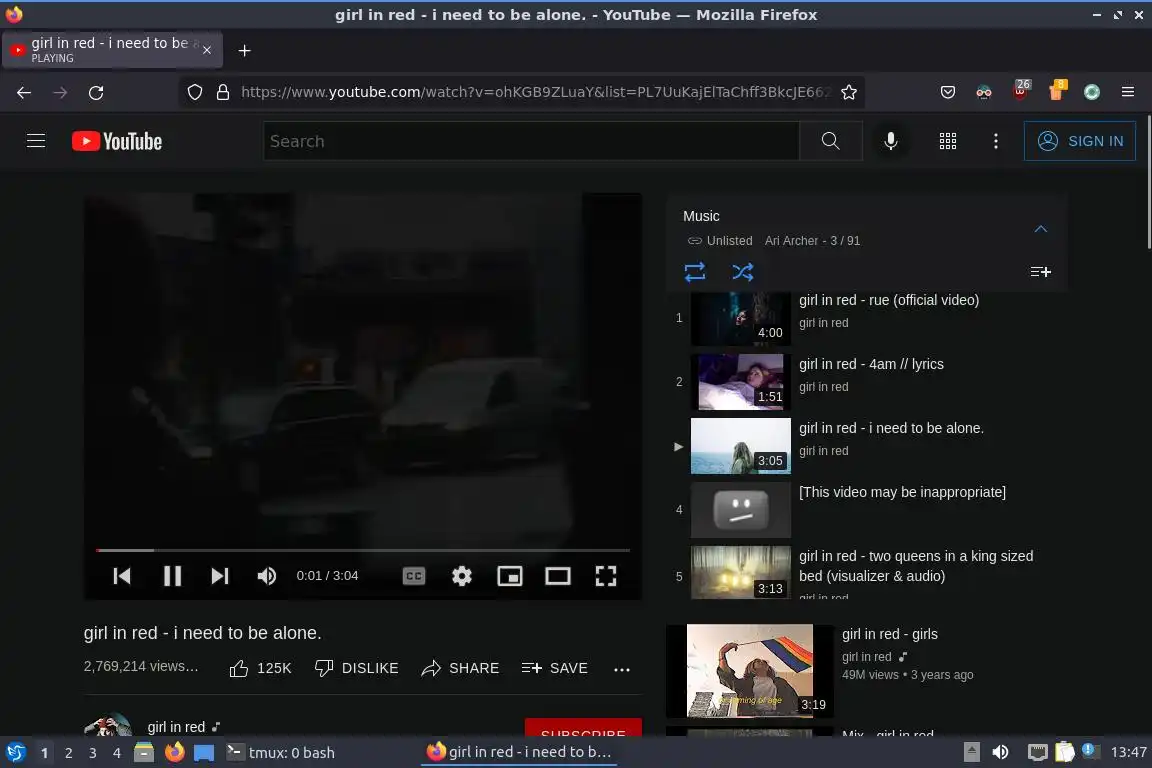This screenshot has height=768, width=1152.
Task: Save page to Pocket
Action: (948, 93)
